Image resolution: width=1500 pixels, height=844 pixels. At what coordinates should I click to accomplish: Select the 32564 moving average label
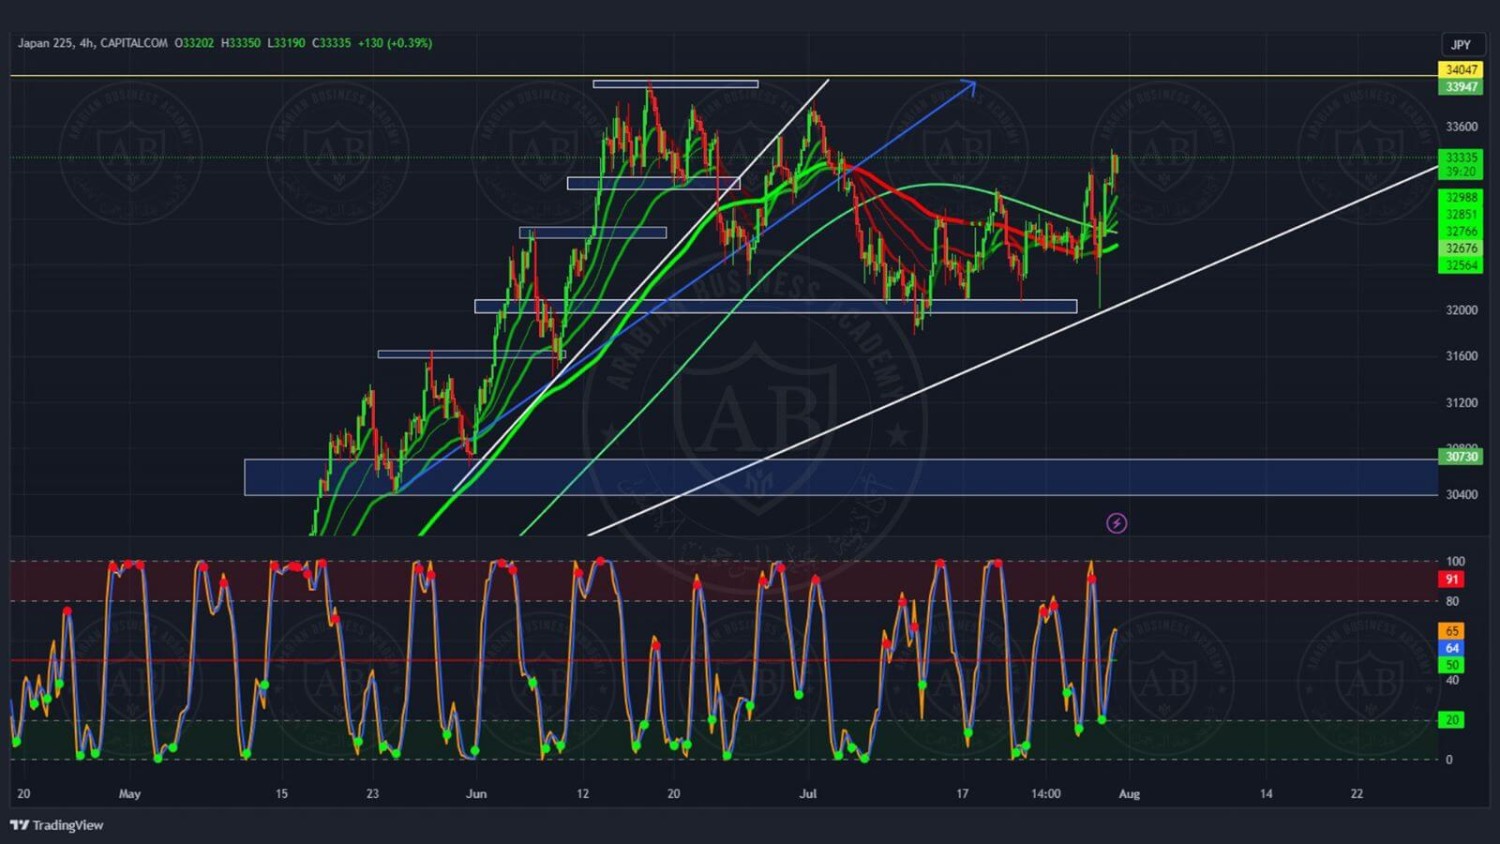[1461, 265]
